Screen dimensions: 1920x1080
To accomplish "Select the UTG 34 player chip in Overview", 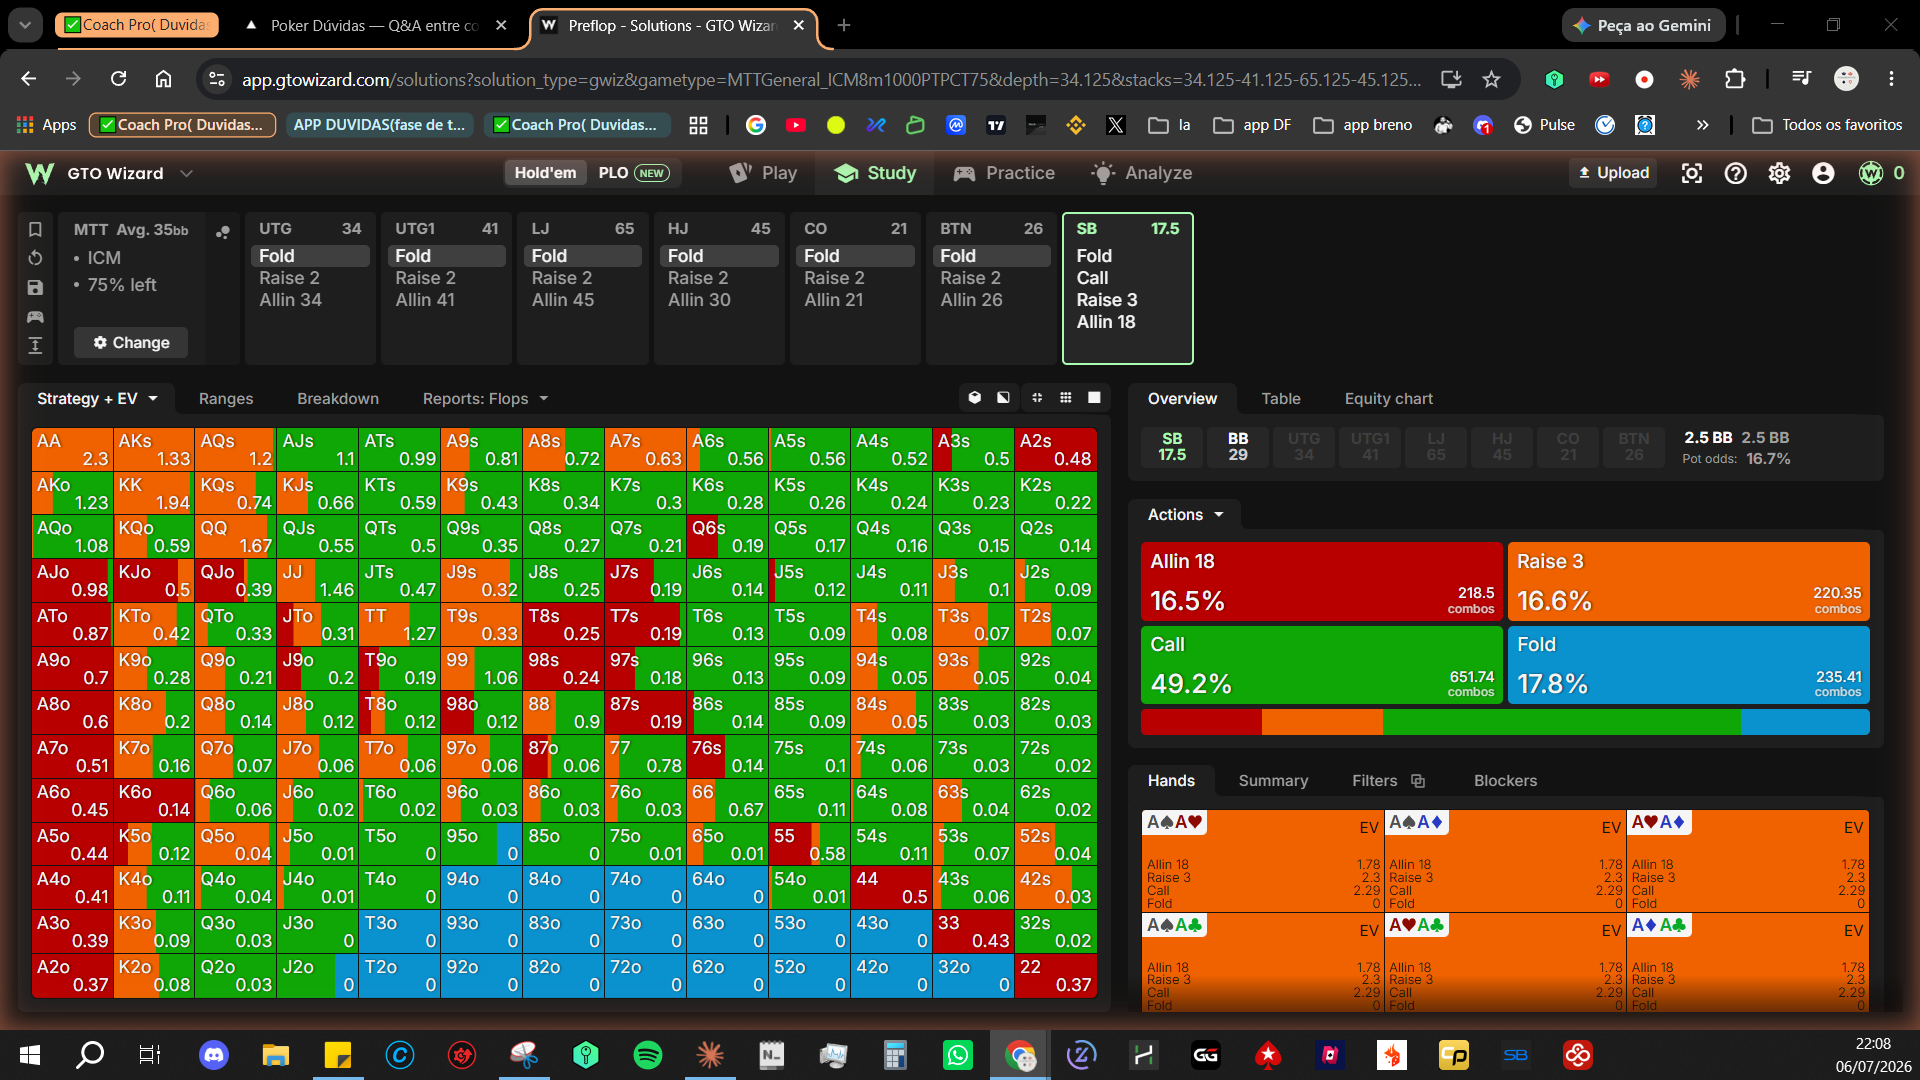I will pyautogui.click(x=1304, y=446).
